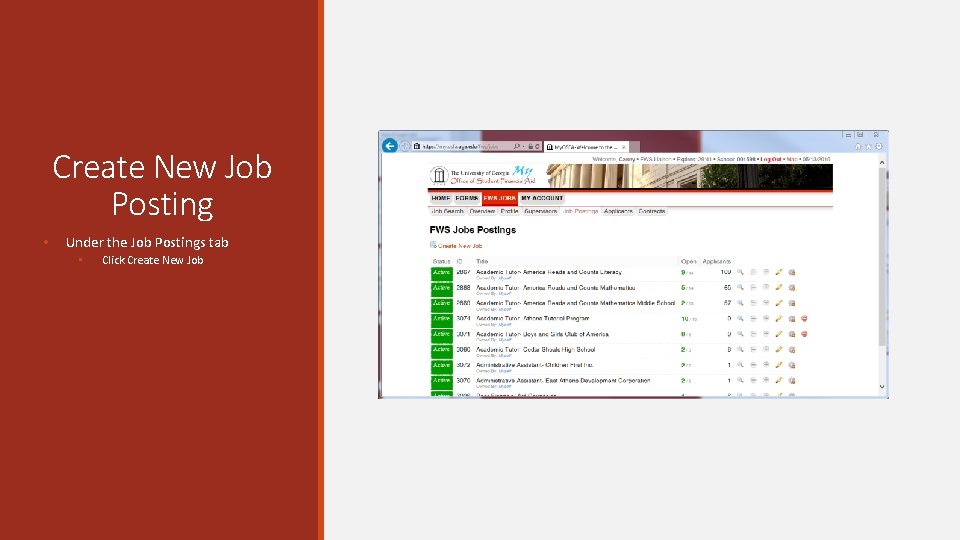The width and height of the screenshot is (960, 540).
Task: View magnifier for America Reads and Counts Mathematics
Action: coord(740,288)
